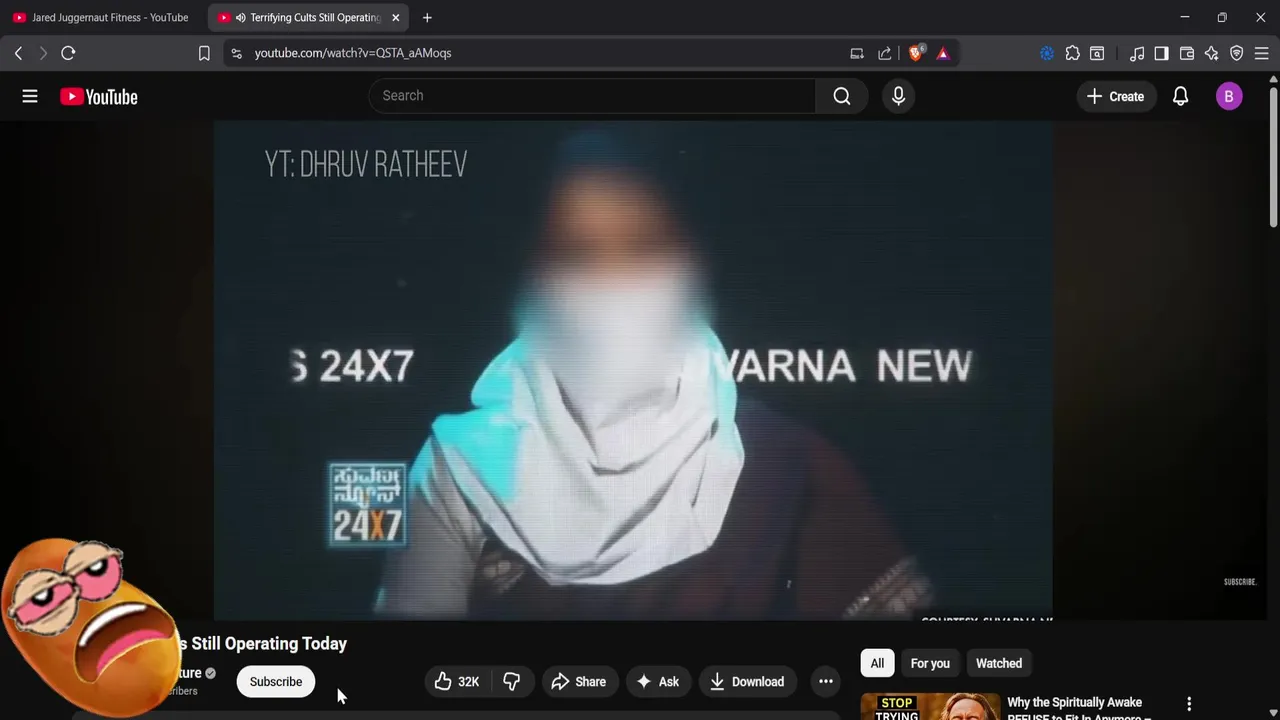Image resolution: width=1280 pixels, height=720 pixels.
Task: Click the video's SUBSCRIBE watermark
Action: click(x=1239, y=582)
